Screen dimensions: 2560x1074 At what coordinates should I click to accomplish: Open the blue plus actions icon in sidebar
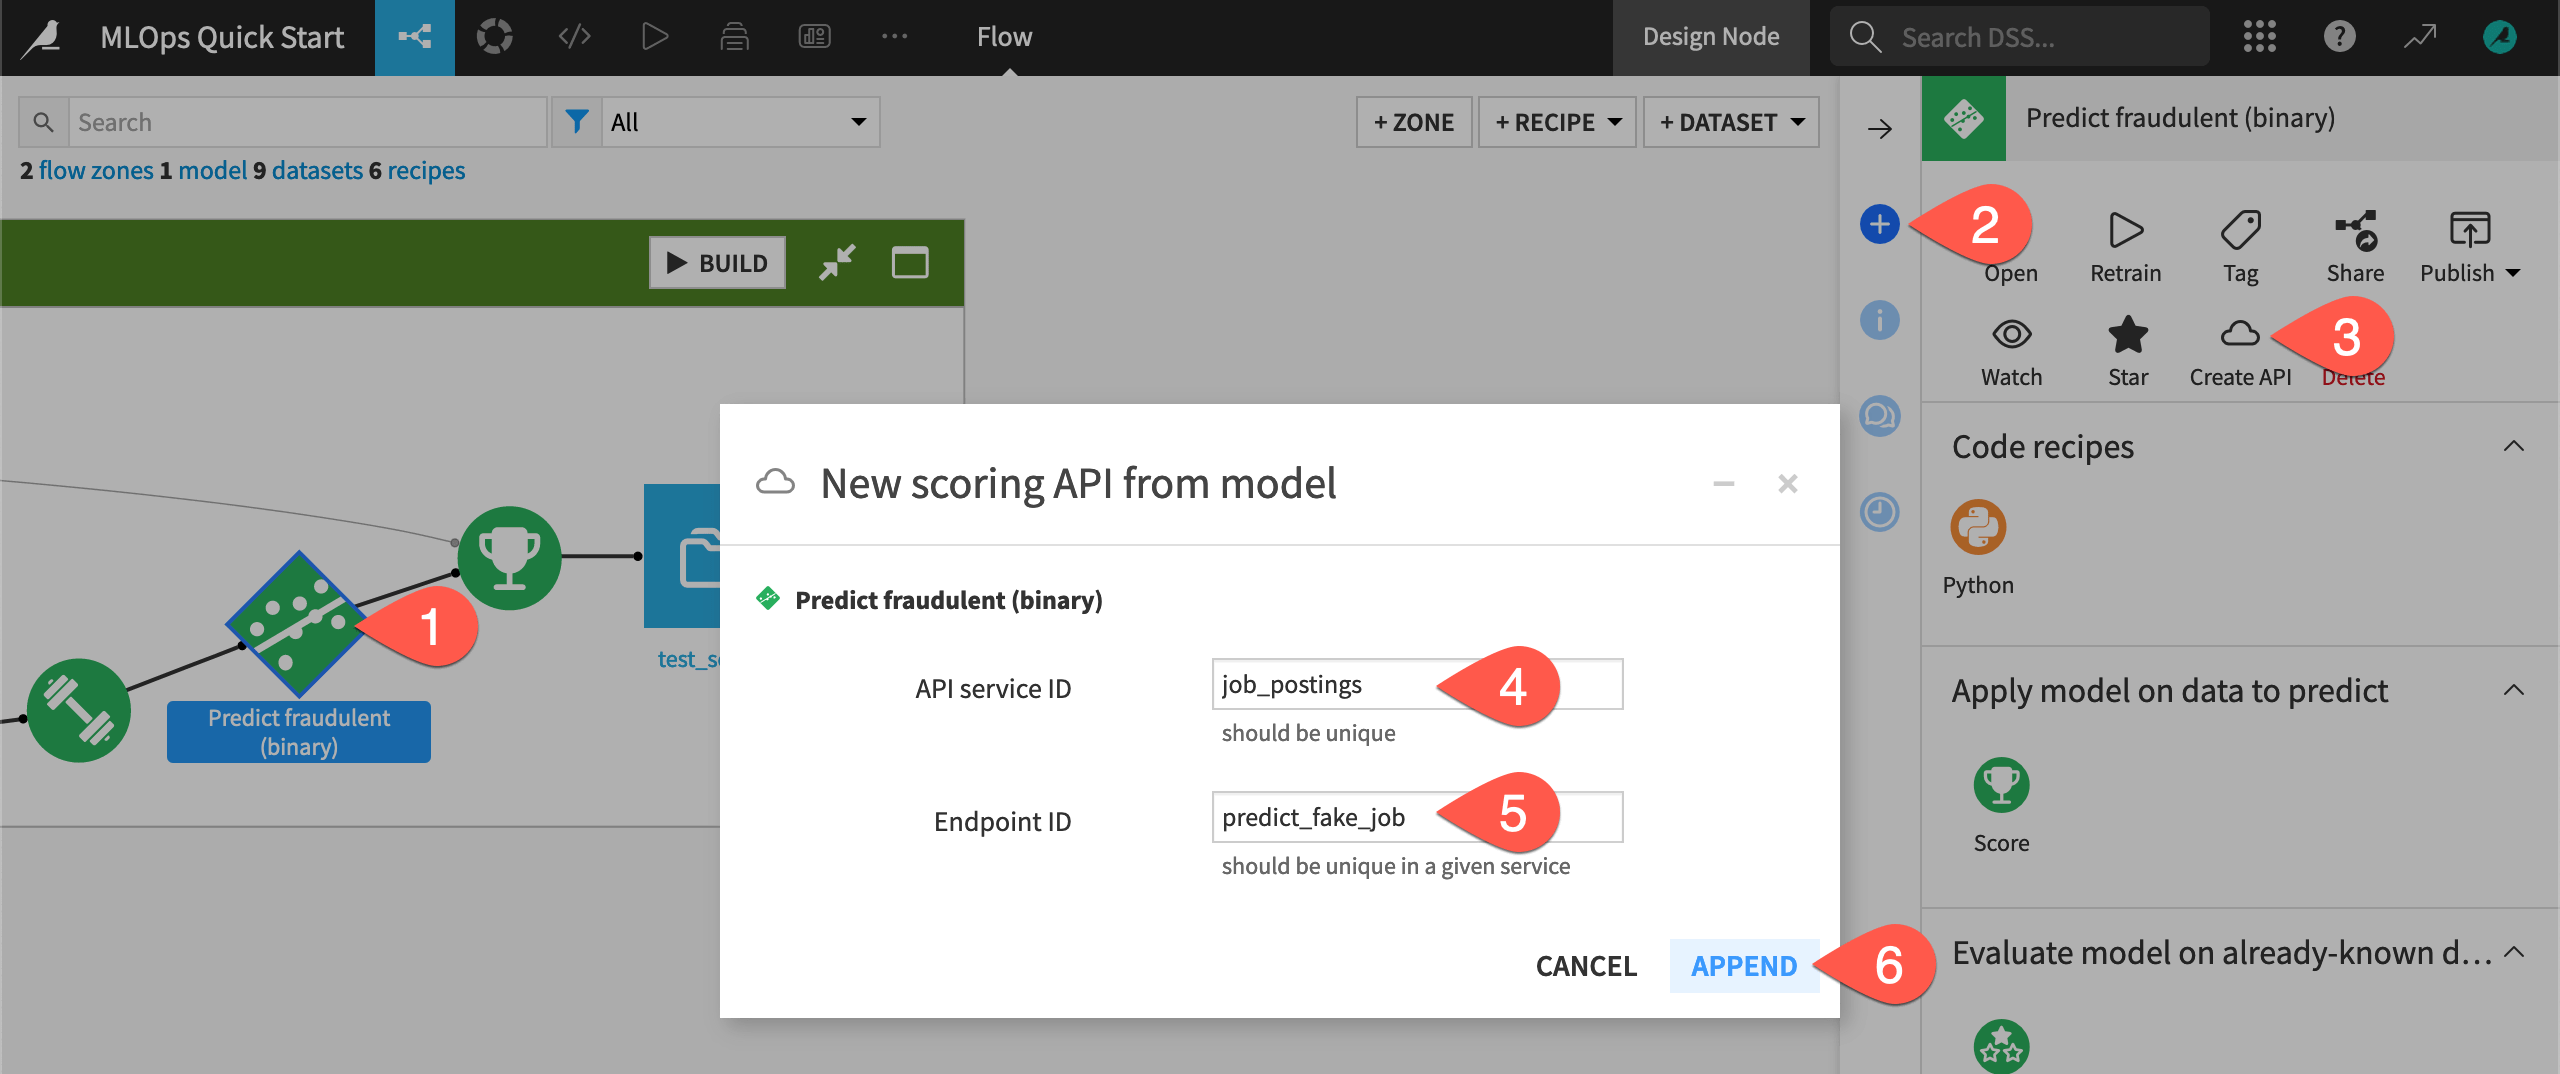pyautogui.click(x=1881, y=225)
